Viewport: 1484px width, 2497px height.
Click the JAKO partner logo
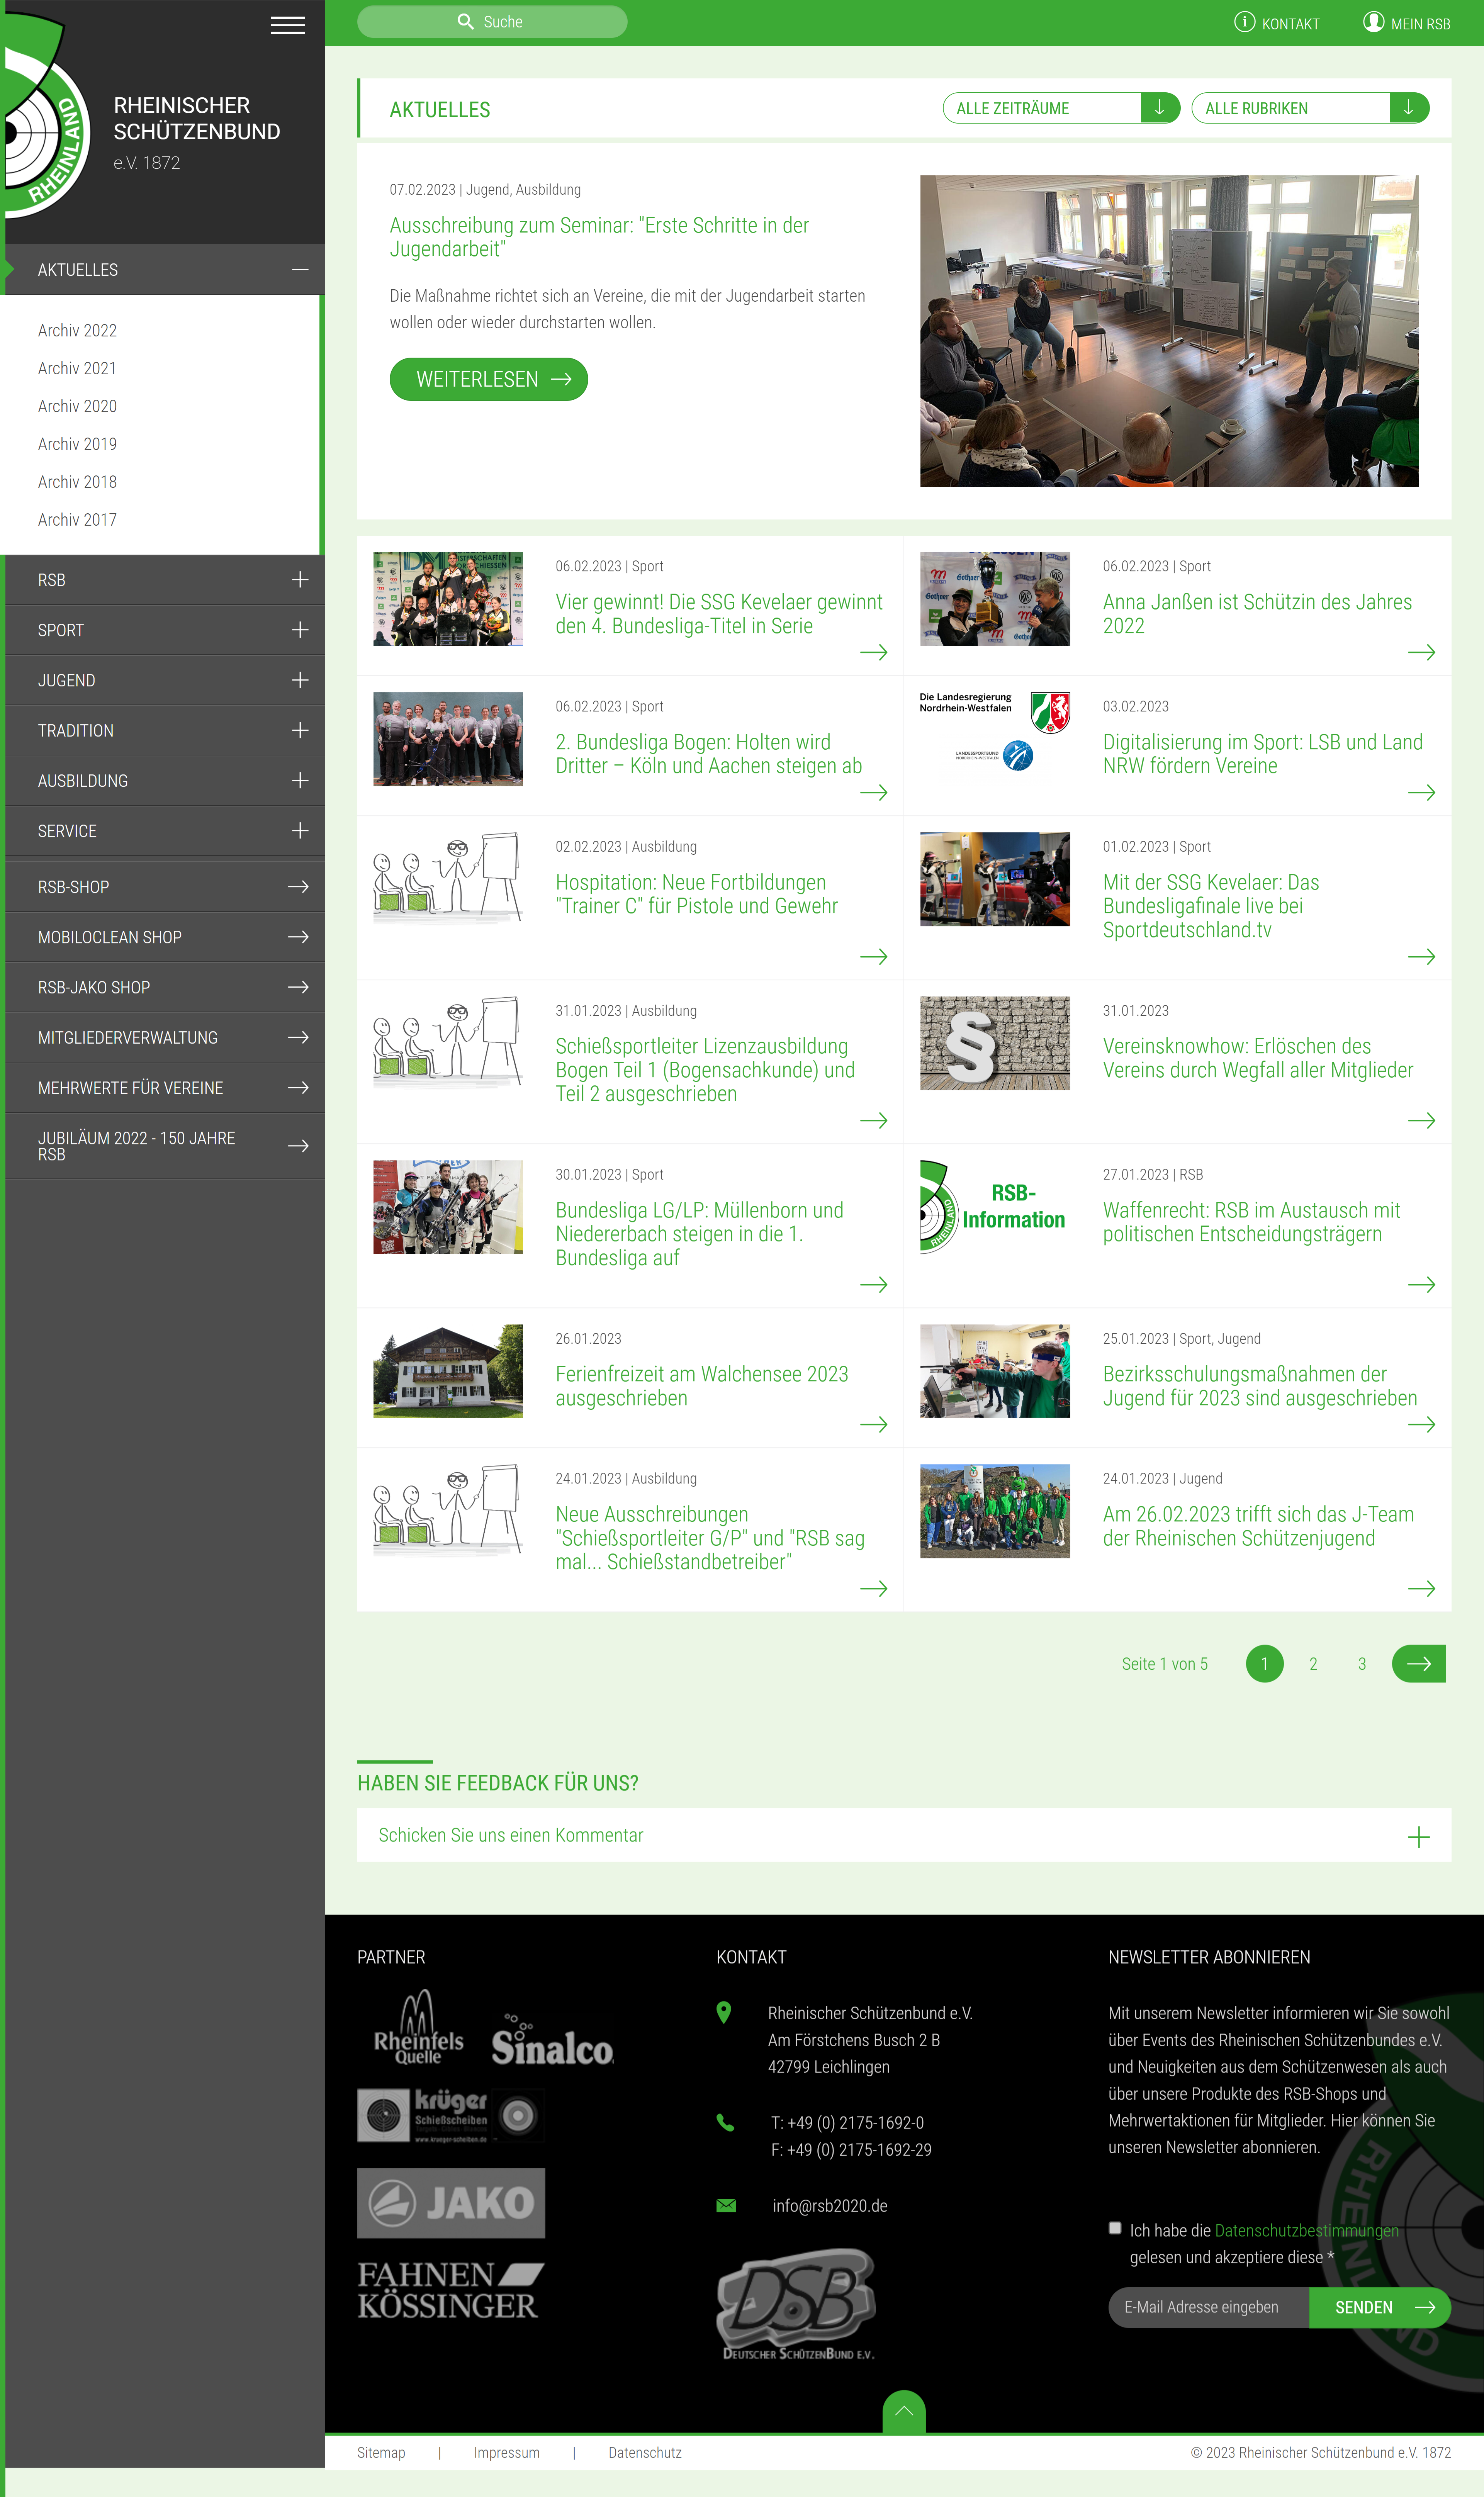451,2203
